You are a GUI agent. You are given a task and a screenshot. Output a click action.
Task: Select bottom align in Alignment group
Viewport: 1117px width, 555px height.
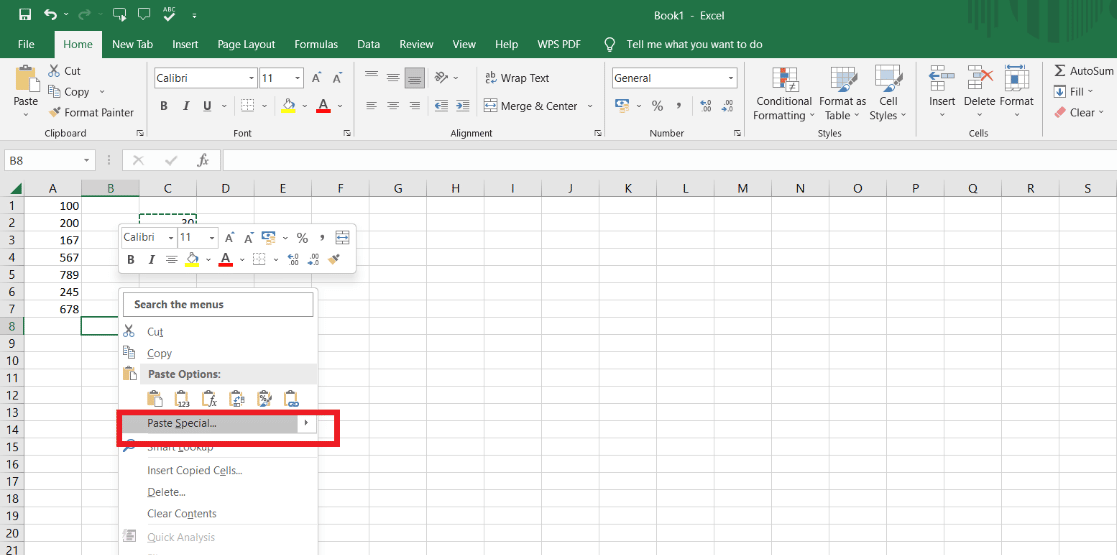415,78
